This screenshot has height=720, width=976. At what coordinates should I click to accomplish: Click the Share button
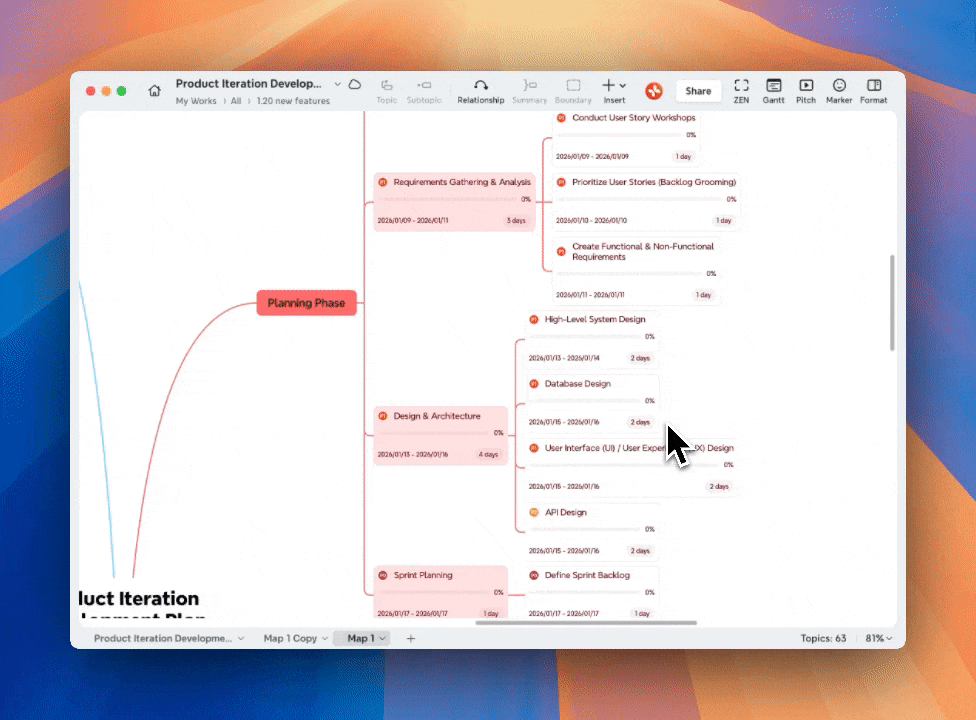click(698, 91)
